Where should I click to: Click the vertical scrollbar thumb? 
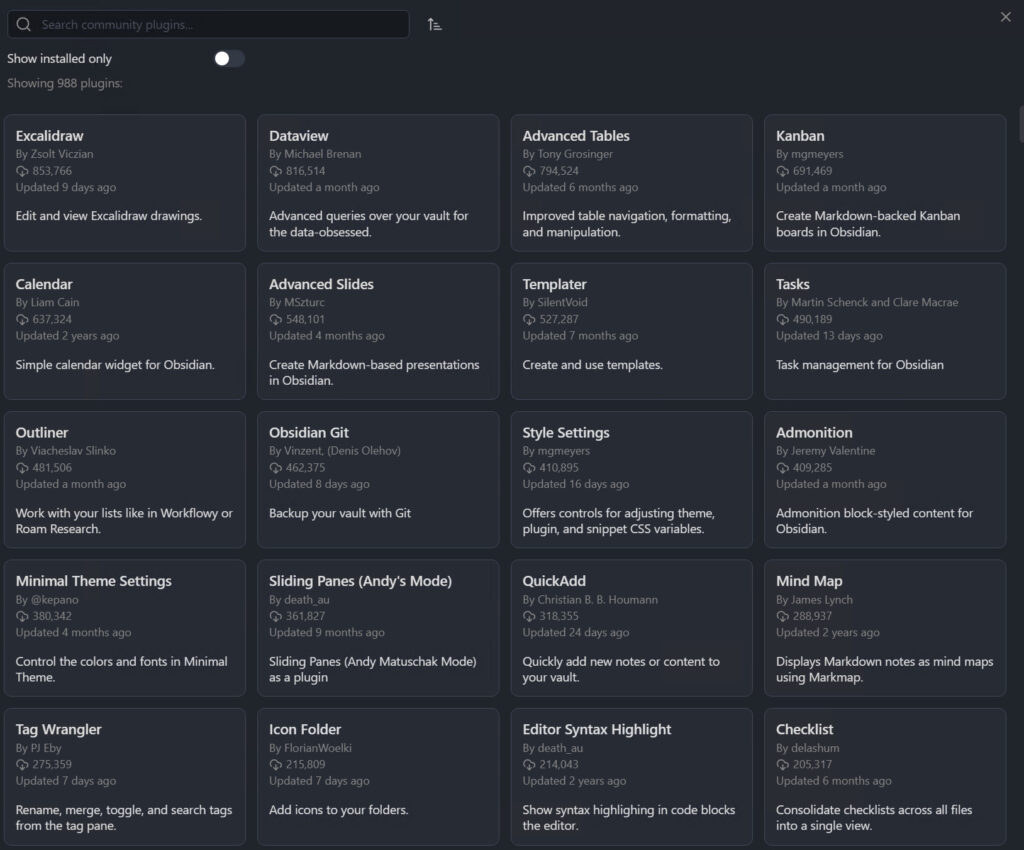click(1021, 123)
